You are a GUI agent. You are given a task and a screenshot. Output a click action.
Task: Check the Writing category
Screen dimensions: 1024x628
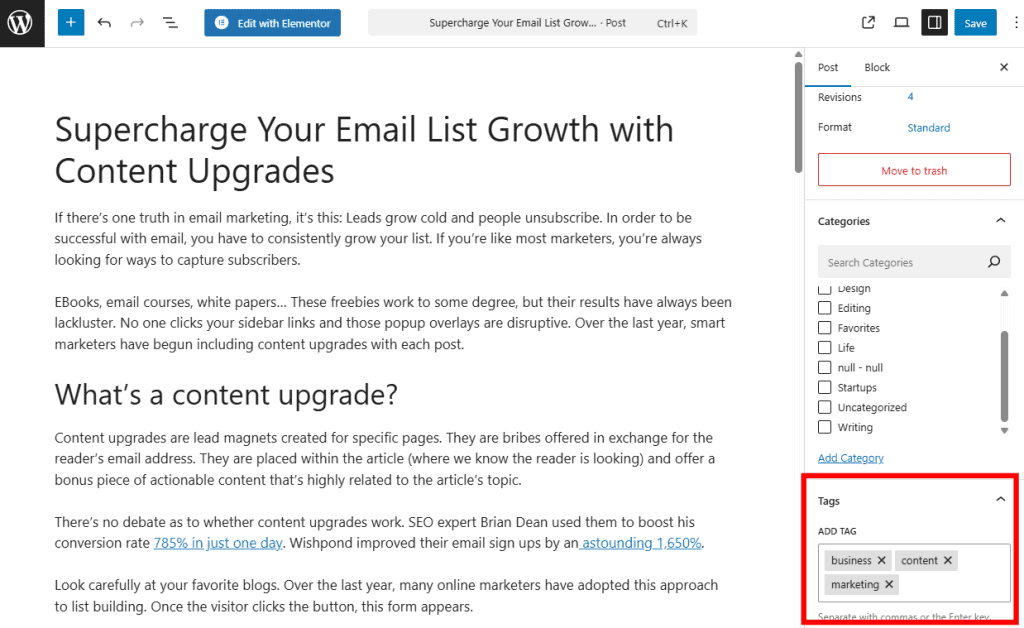[x=825, y=427]
